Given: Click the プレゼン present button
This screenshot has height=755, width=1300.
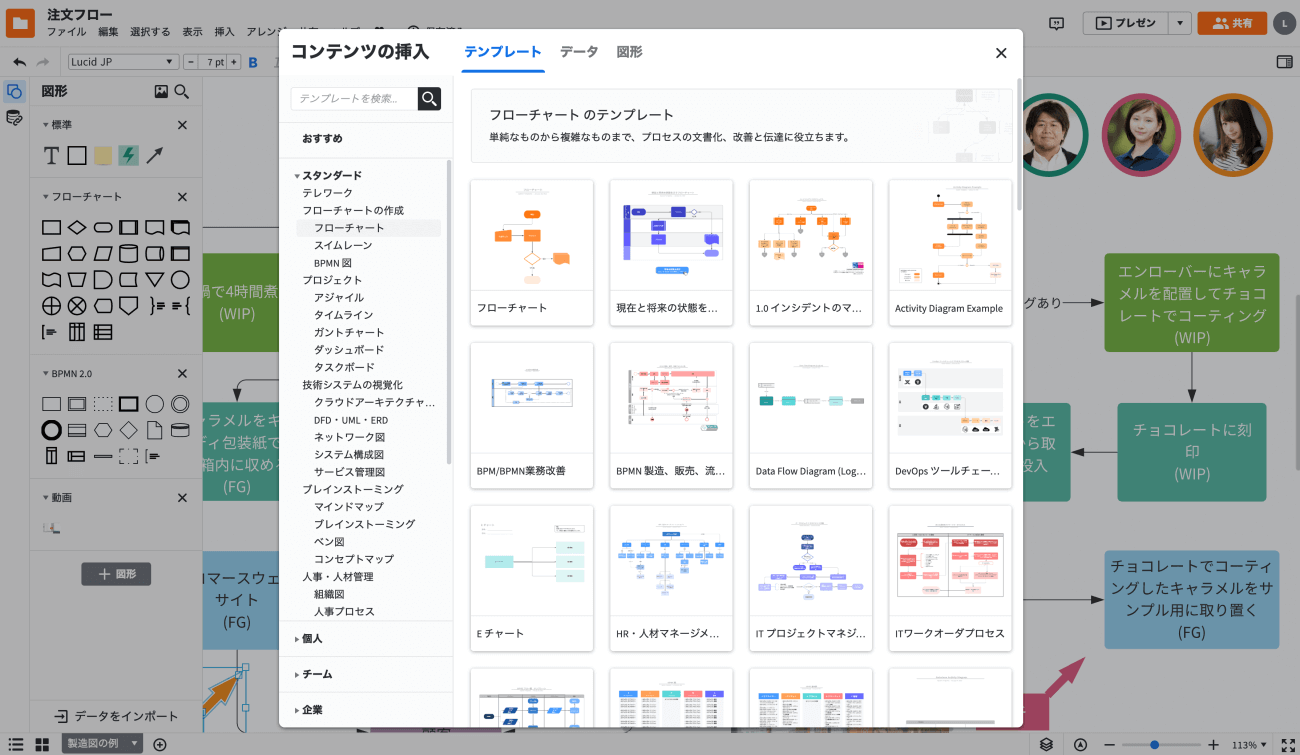Looking at the screenshot, I should (1126, 24).
